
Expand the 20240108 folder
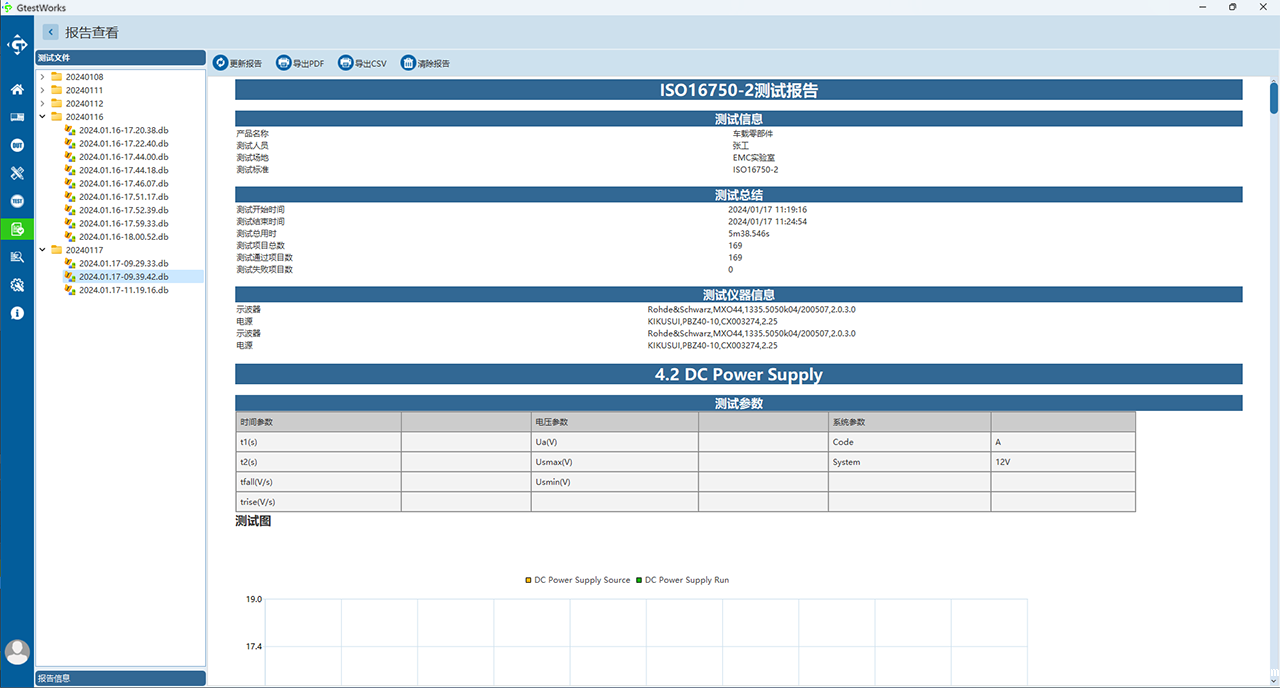click(42, 77)
